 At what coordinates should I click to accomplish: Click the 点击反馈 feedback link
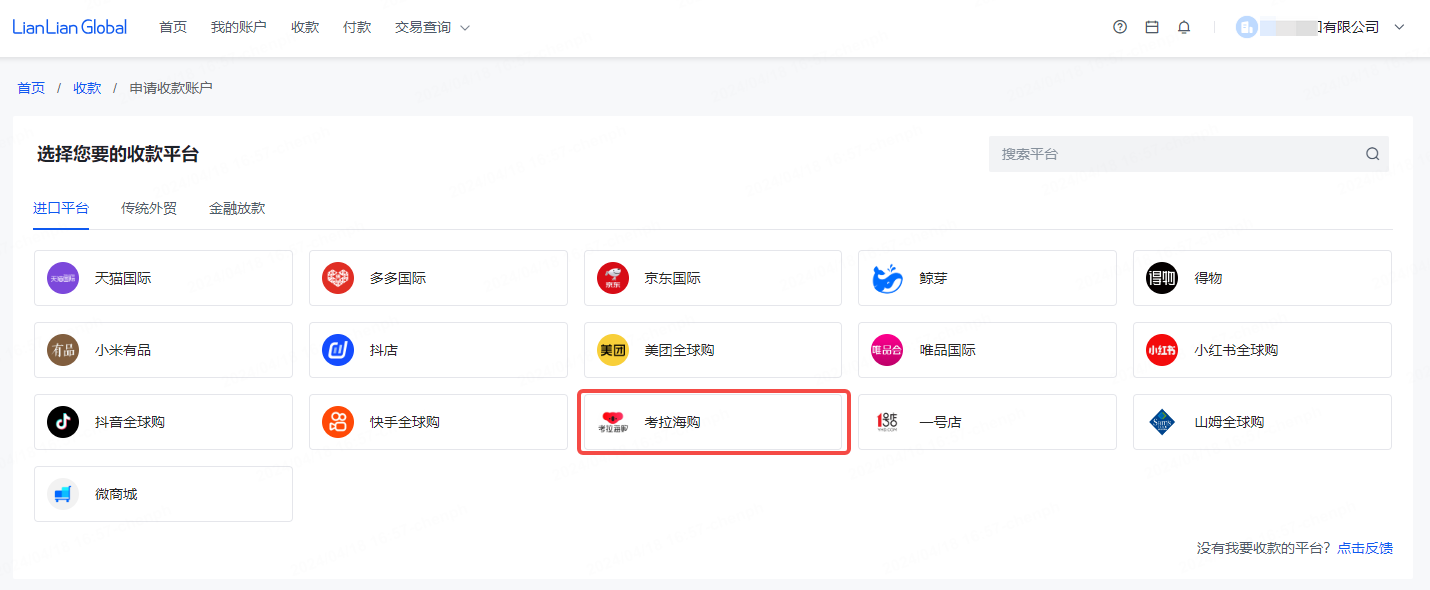(1365, 548)
